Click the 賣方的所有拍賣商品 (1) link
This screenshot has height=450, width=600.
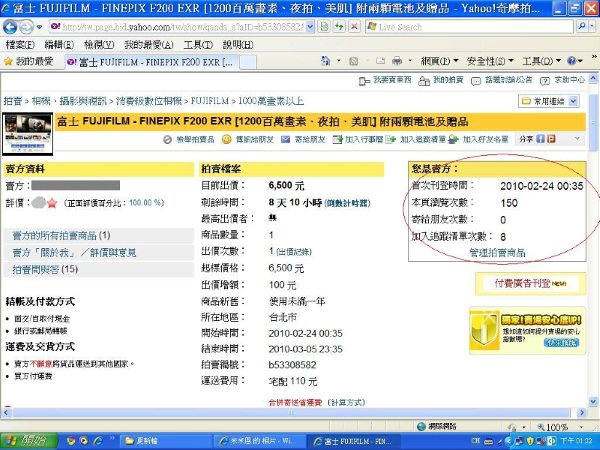(x=61, y=236)
